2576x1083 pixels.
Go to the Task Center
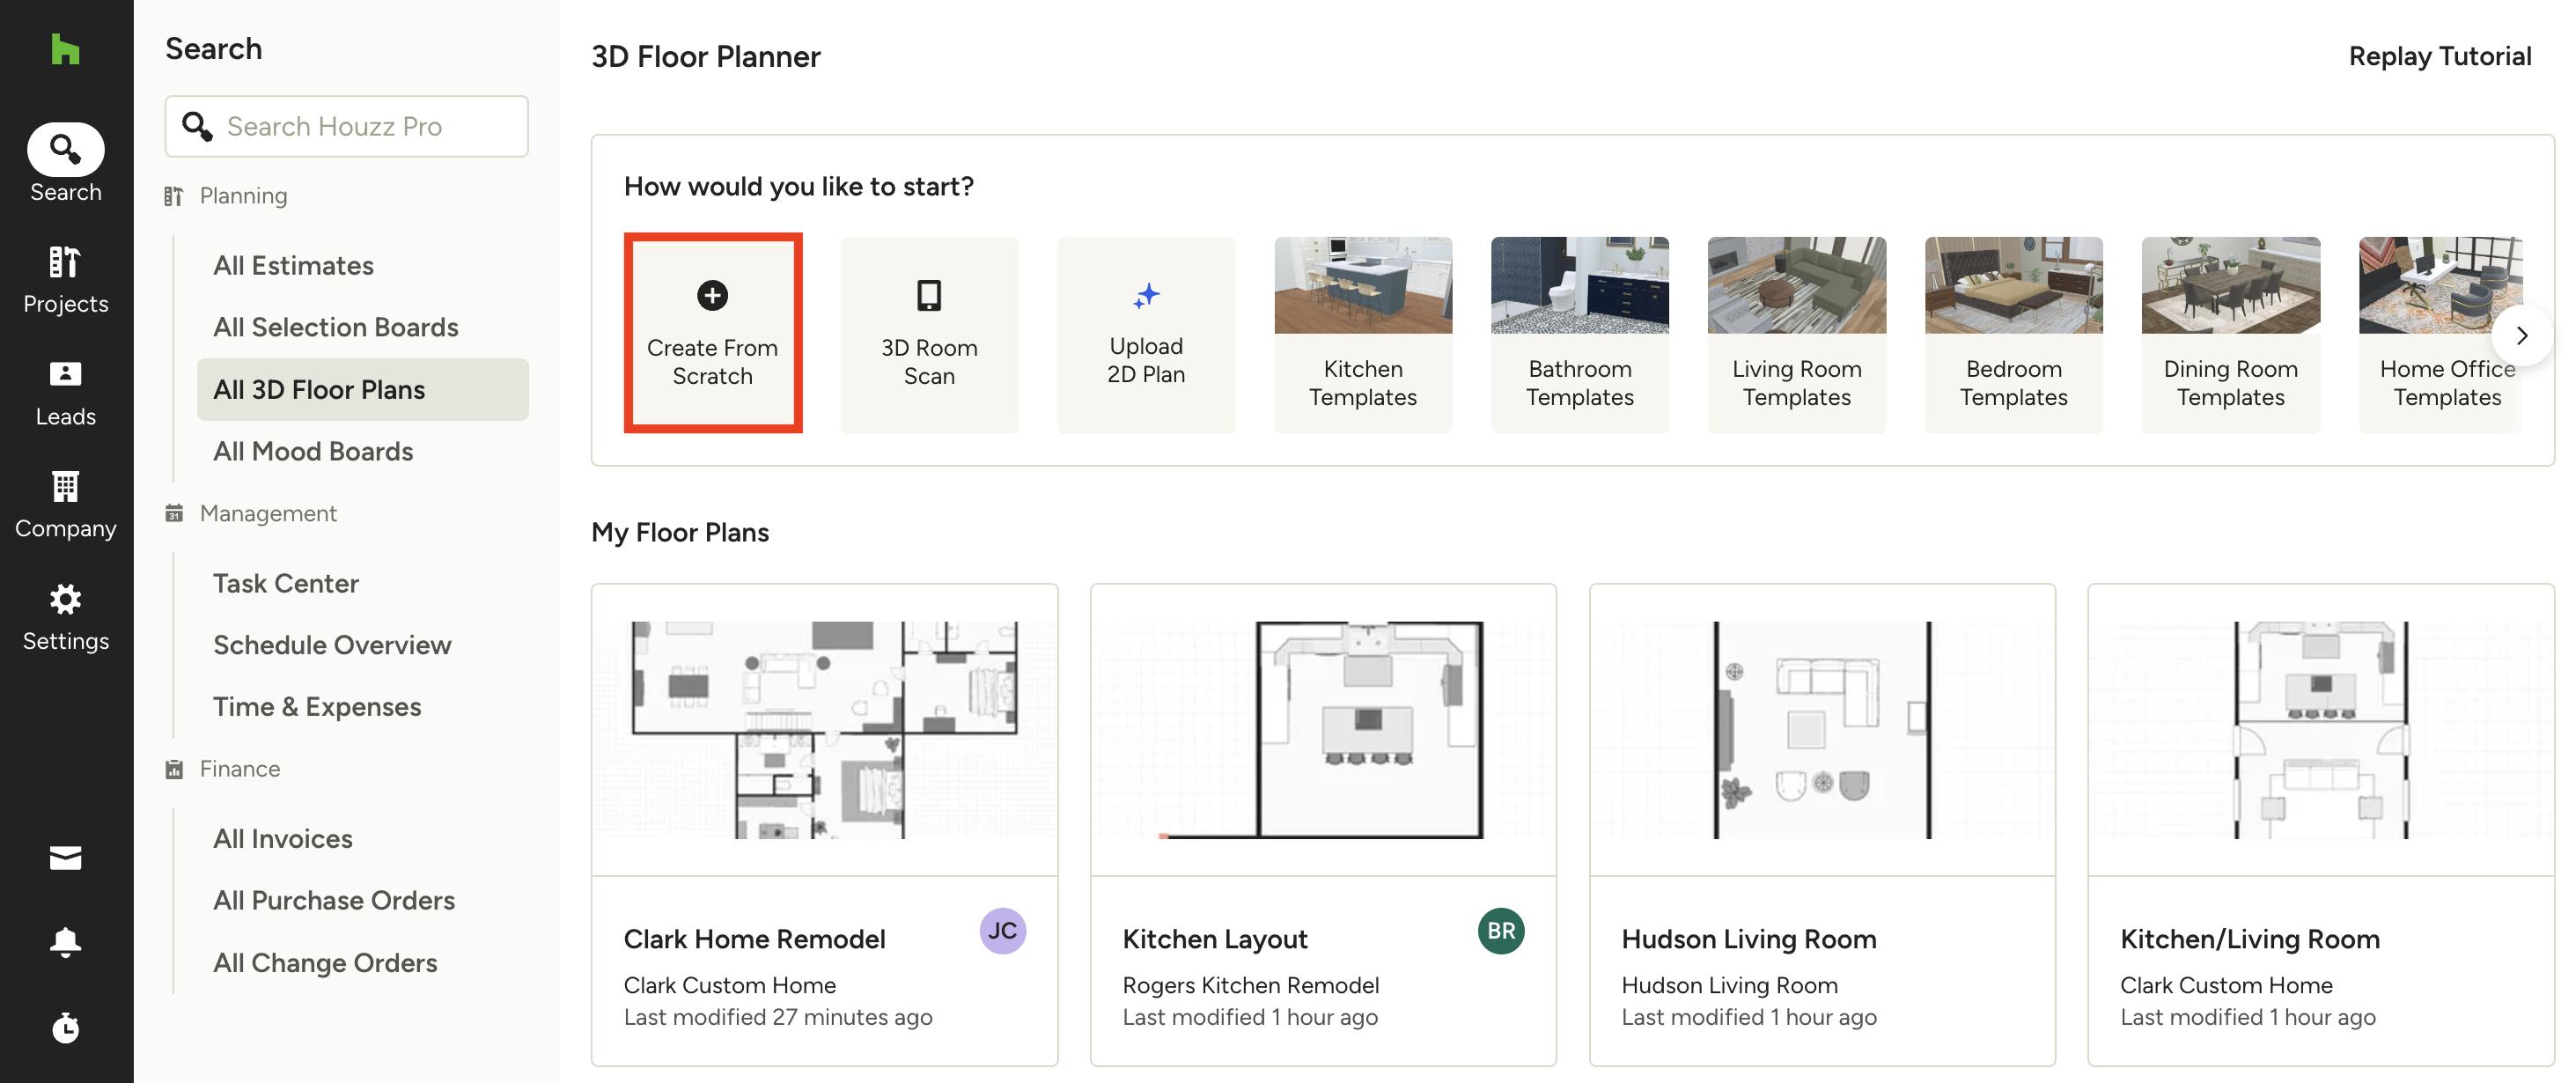coord(285,583)
